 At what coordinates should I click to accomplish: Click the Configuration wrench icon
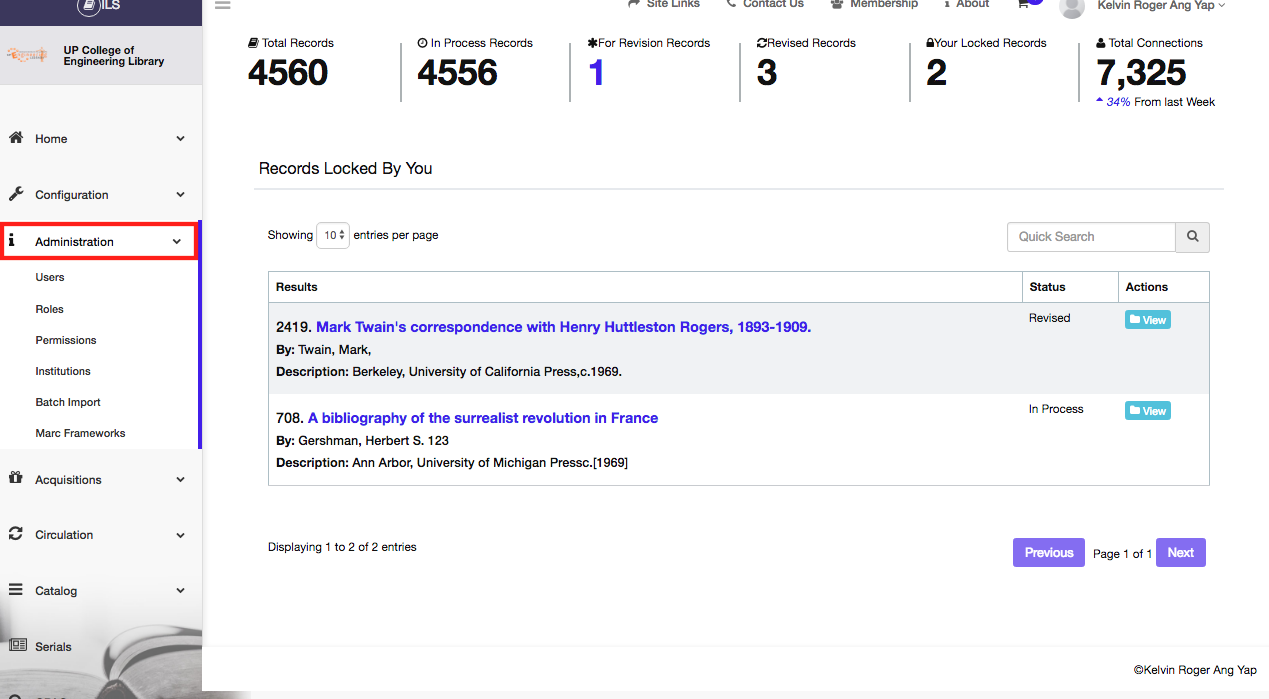click(x=16, y=194)
